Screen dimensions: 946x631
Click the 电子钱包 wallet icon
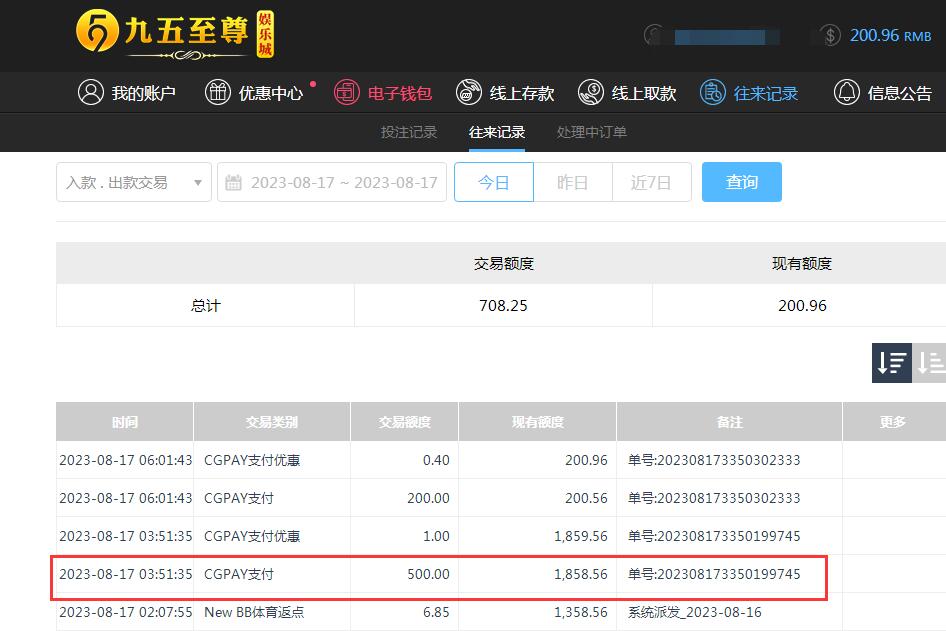coord(346,93)
